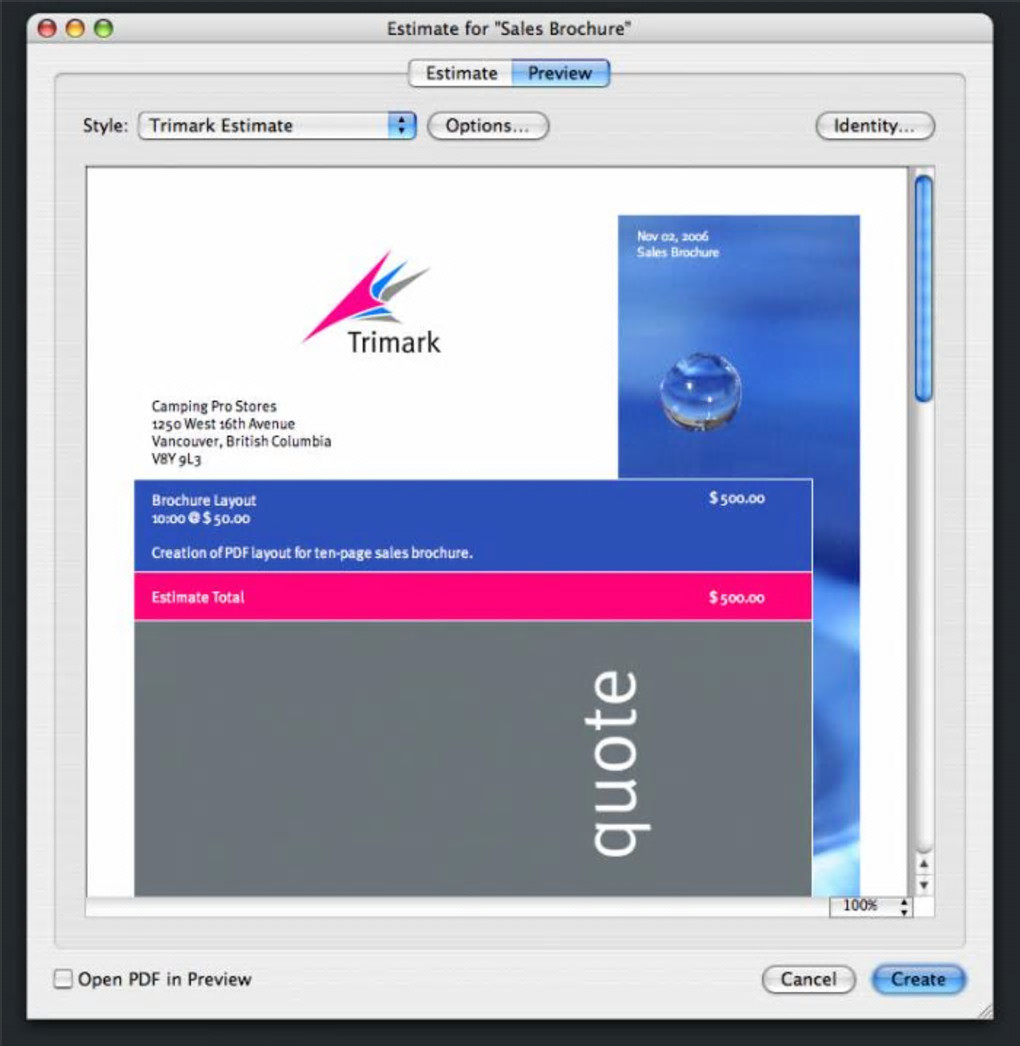Viewport: 1020px width, 1046px height.
Task: Click the window resize grip corner
Action: pos(985,1012)
